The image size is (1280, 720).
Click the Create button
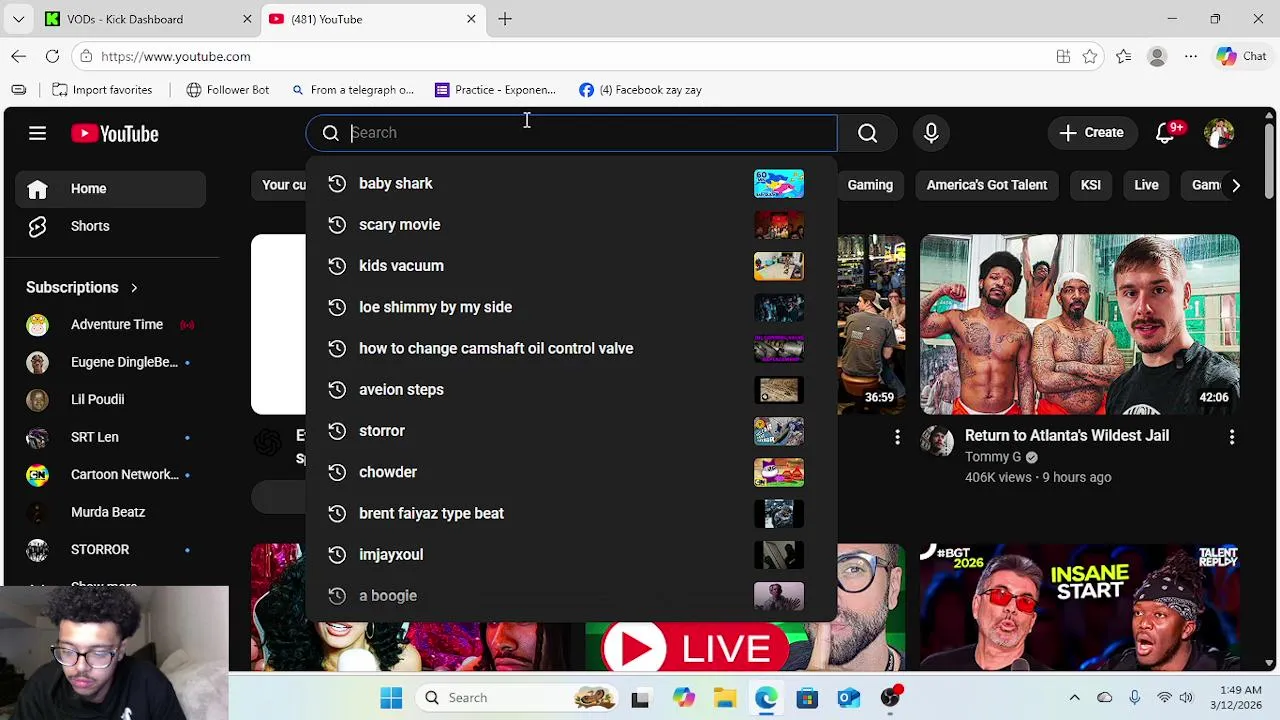(1091, 133)
